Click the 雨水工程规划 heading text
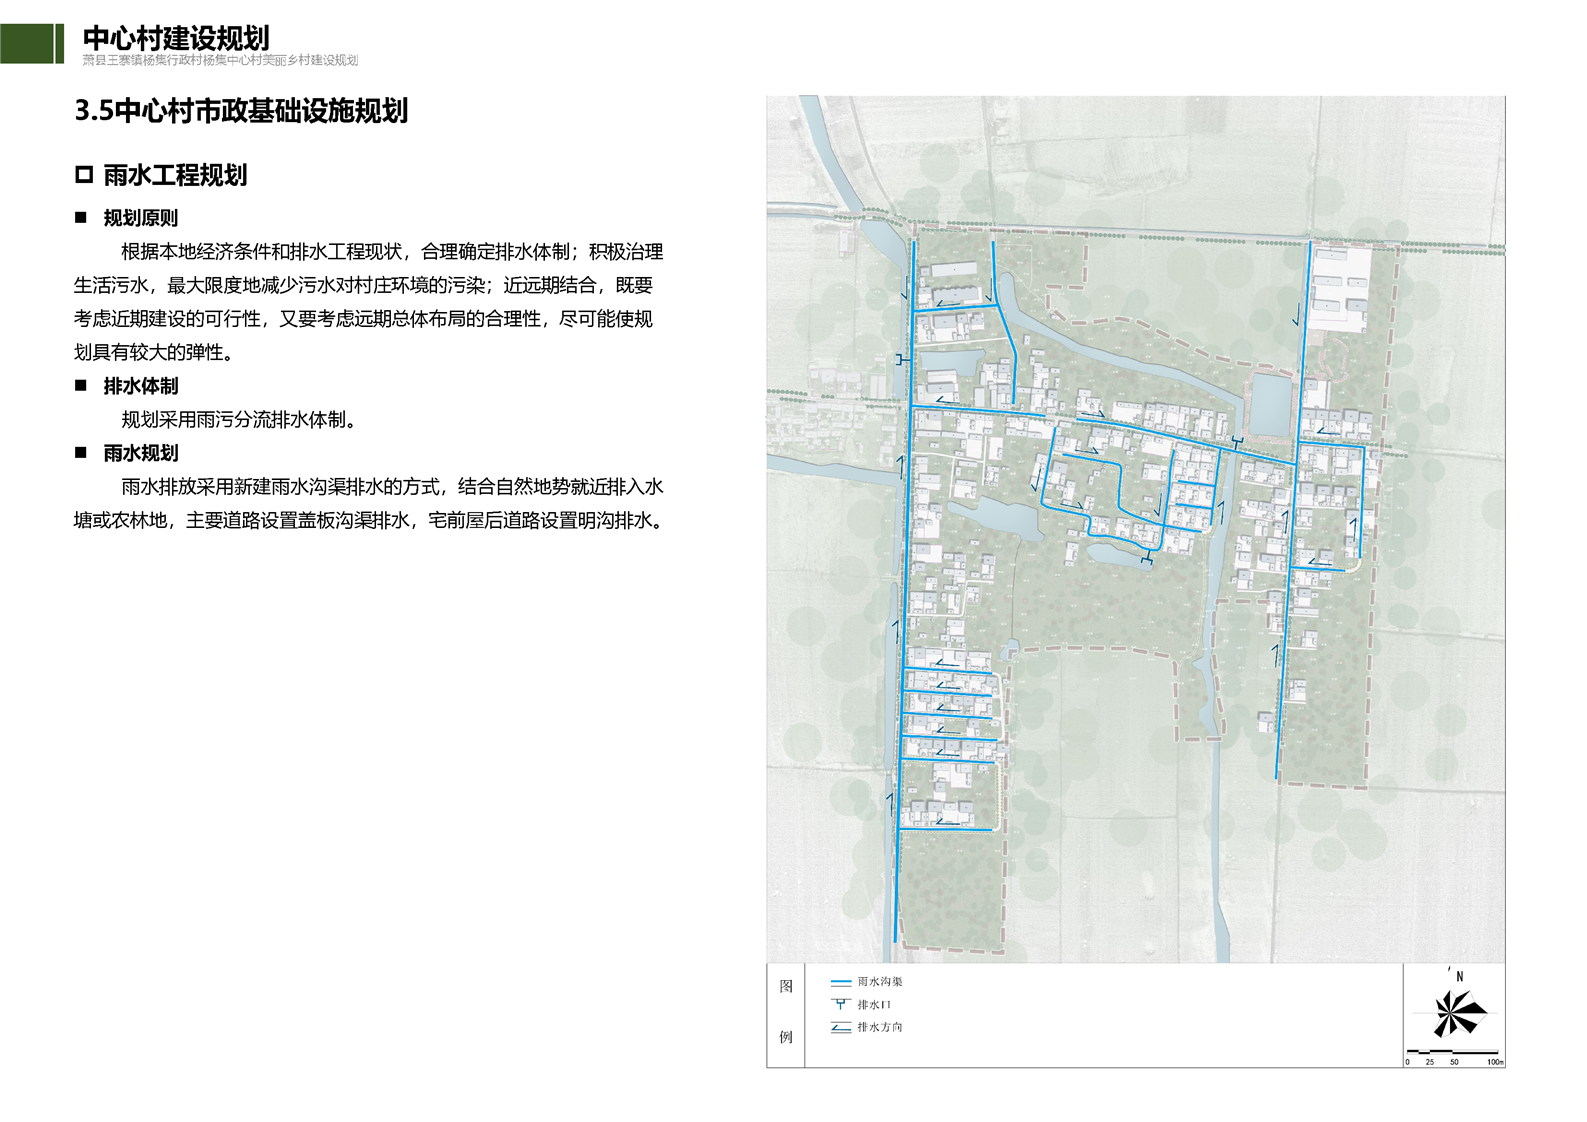This screenshot has height=1122, width=1587. (175, 176)
